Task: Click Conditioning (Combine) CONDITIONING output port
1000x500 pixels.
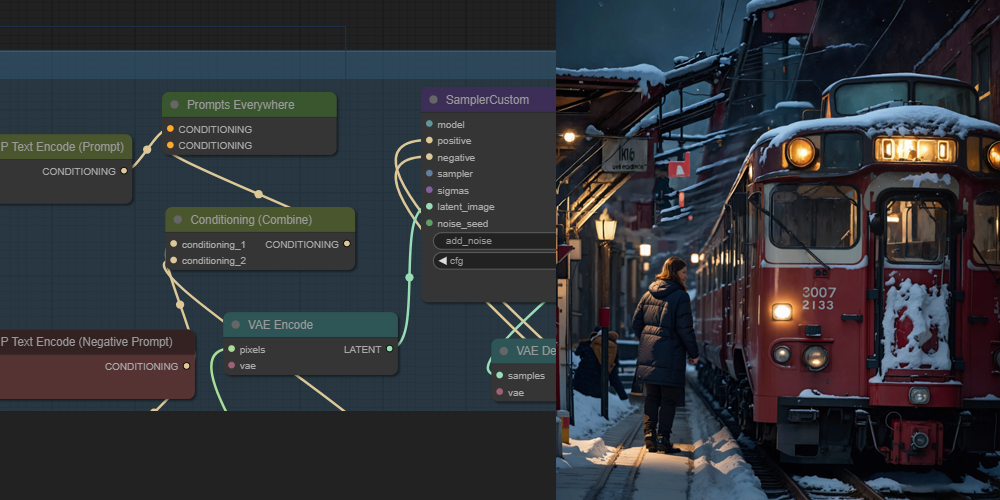Action: 346,244
